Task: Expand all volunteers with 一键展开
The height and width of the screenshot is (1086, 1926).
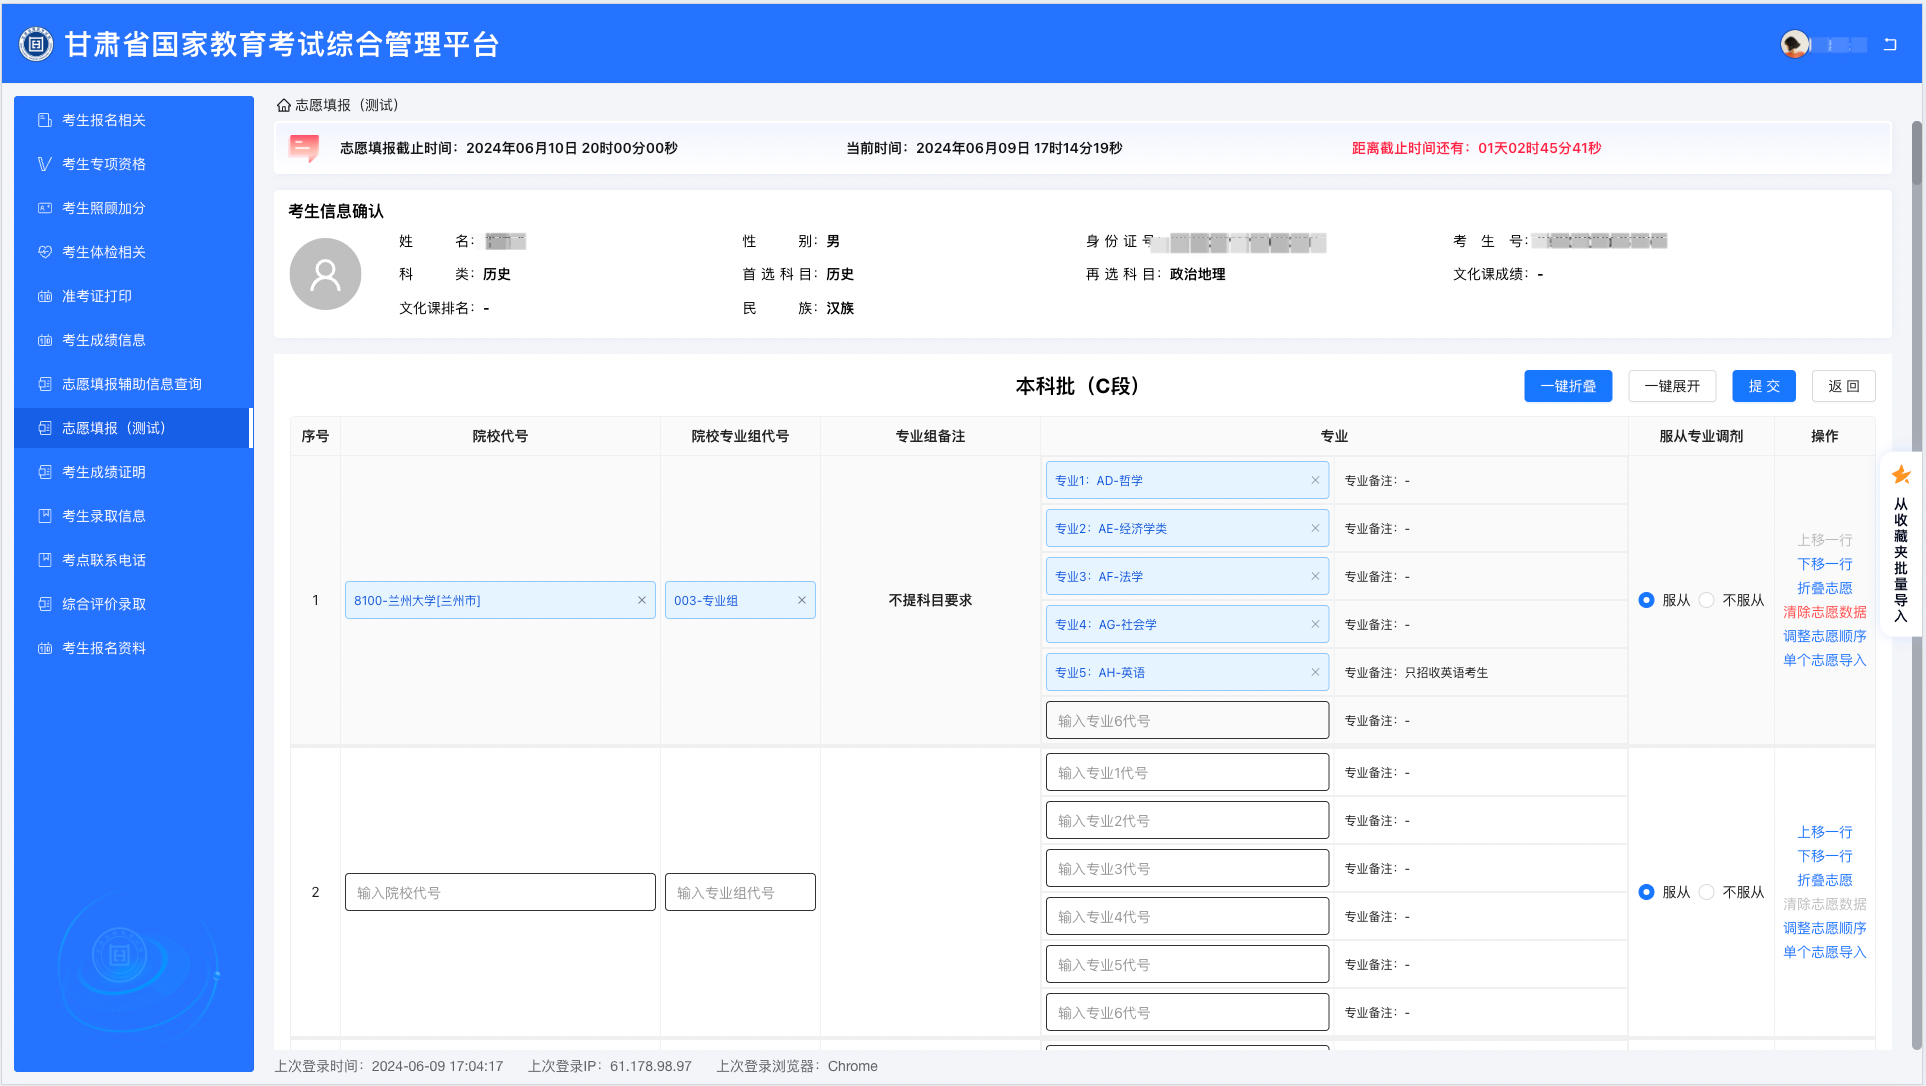Action: [1671, 386]
